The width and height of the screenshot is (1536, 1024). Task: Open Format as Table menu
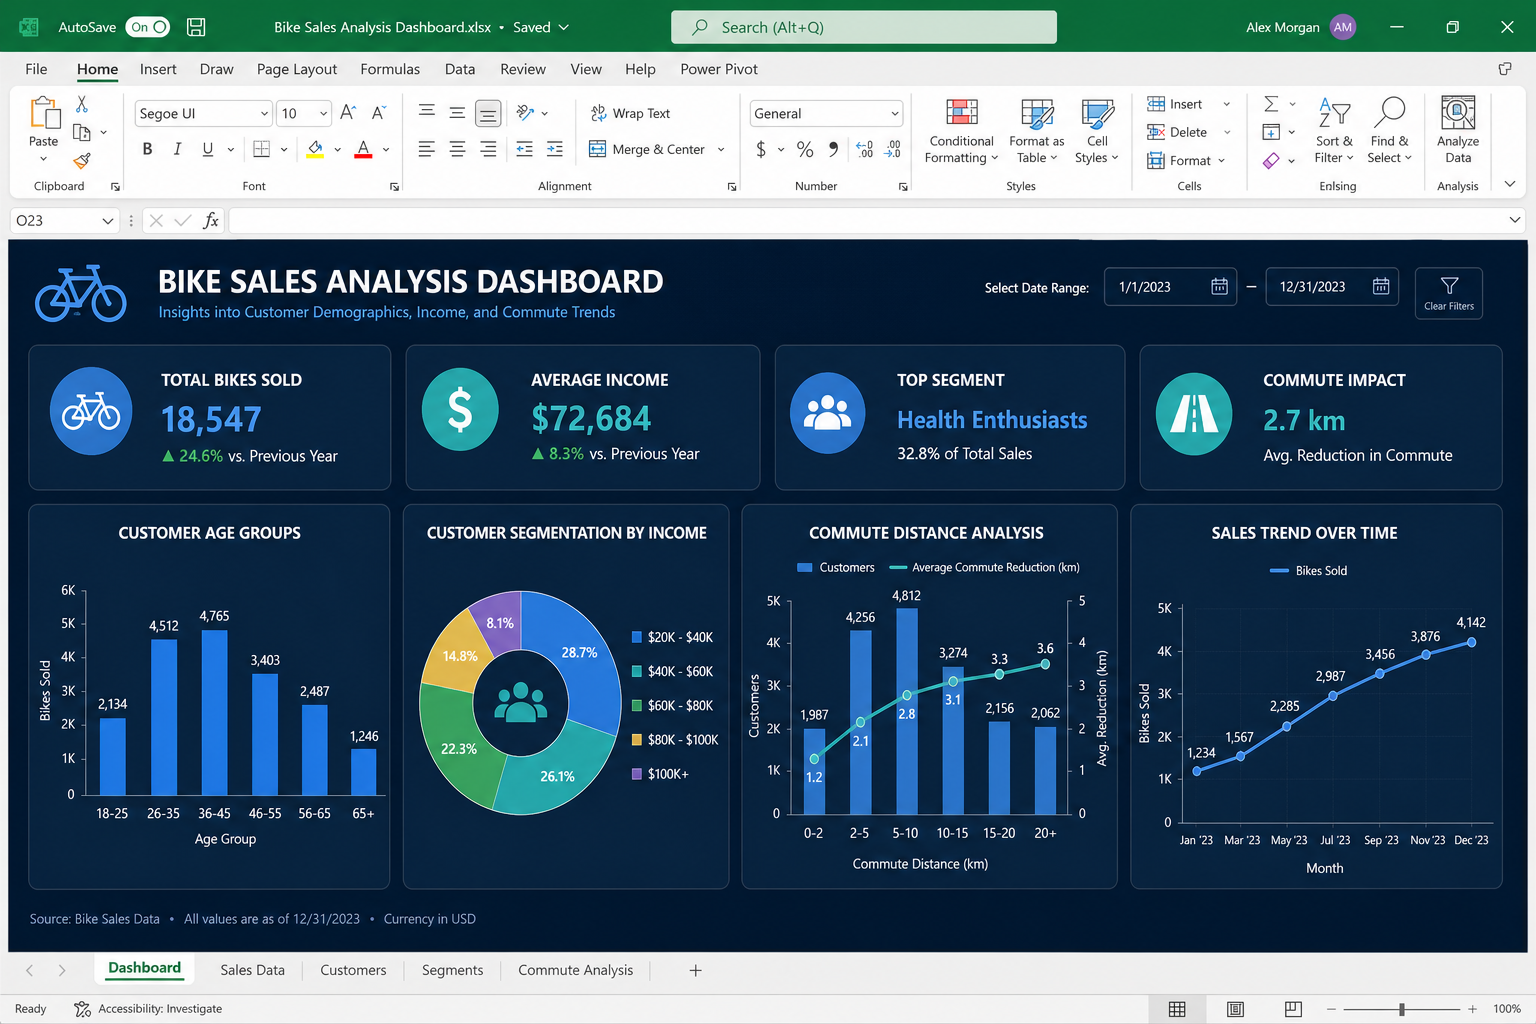point(1036,131)
